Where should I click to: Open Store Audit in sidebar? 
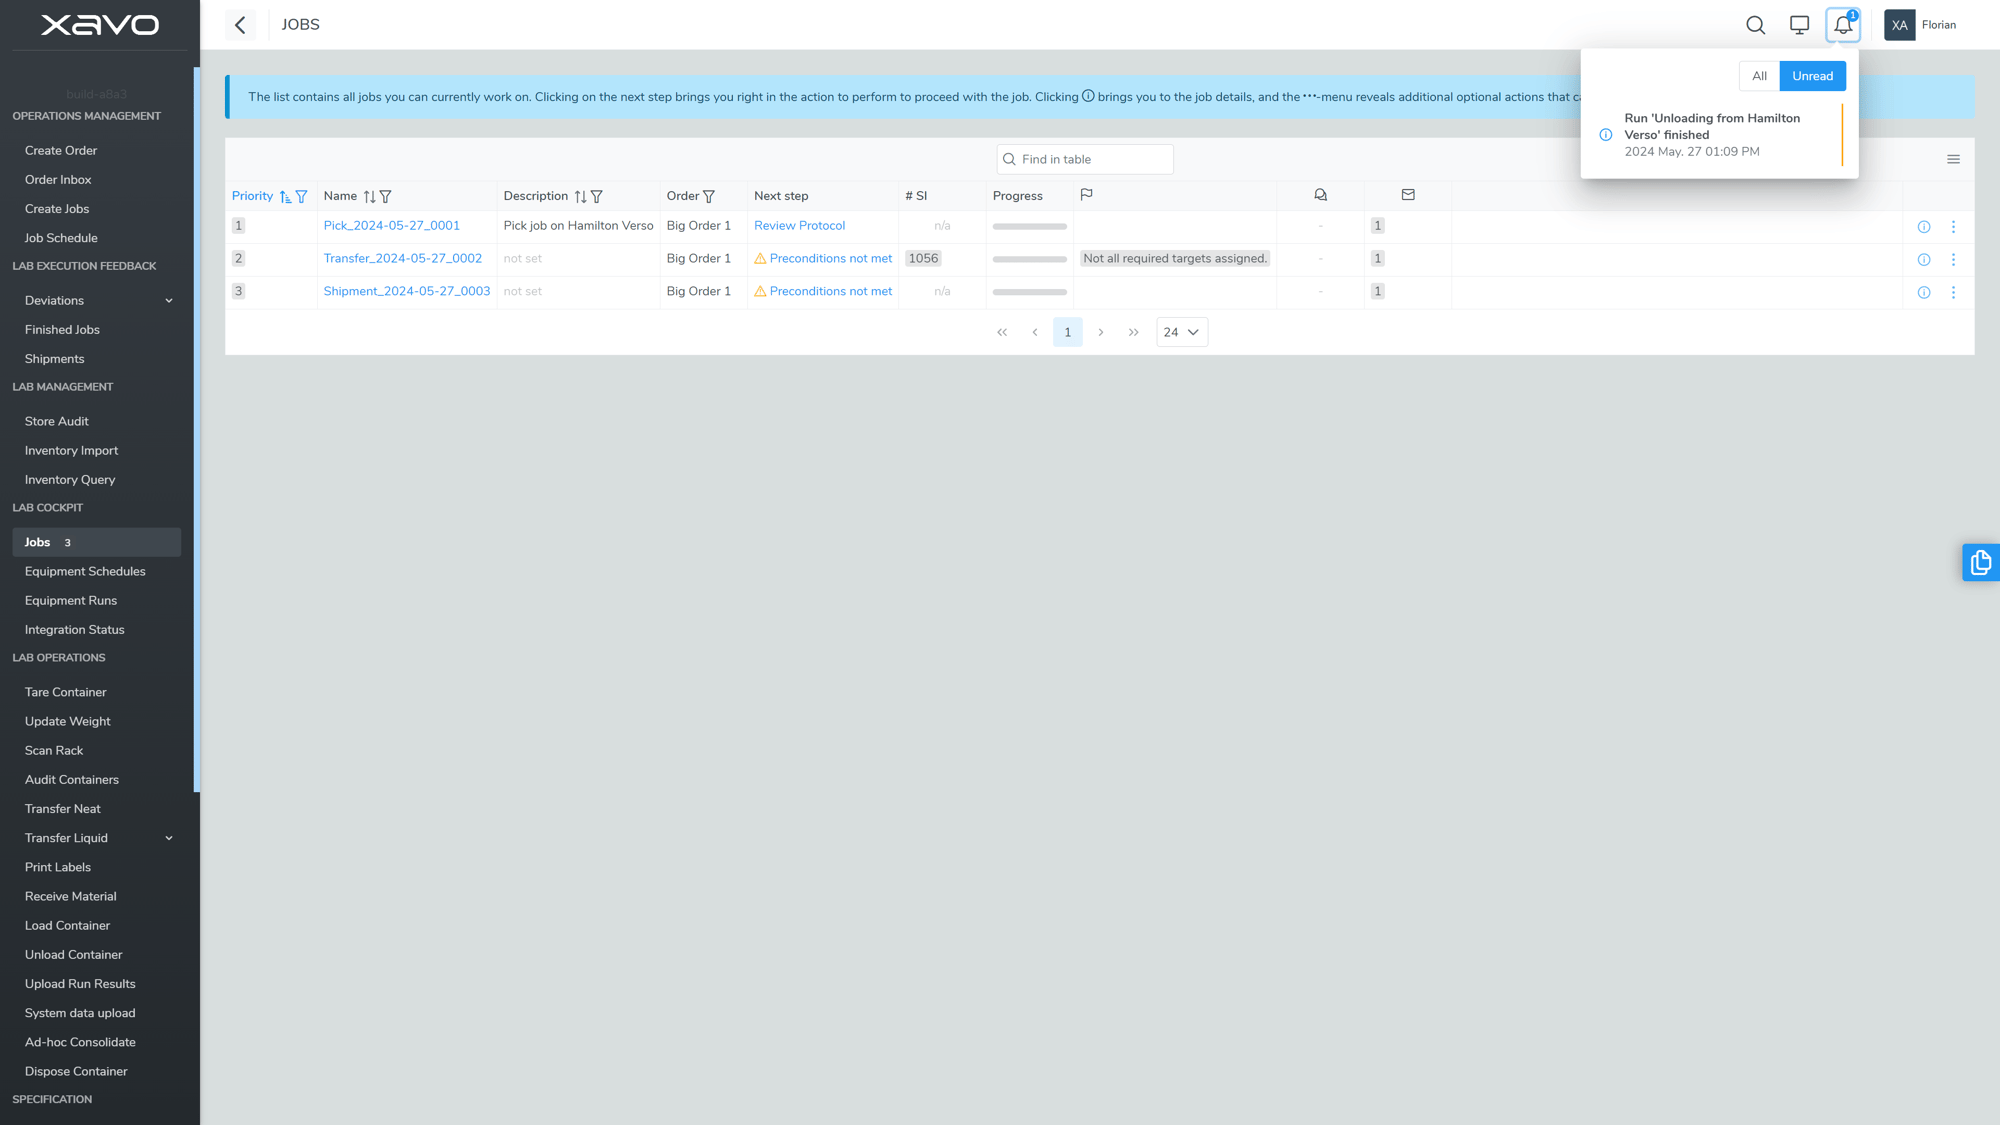57,422
